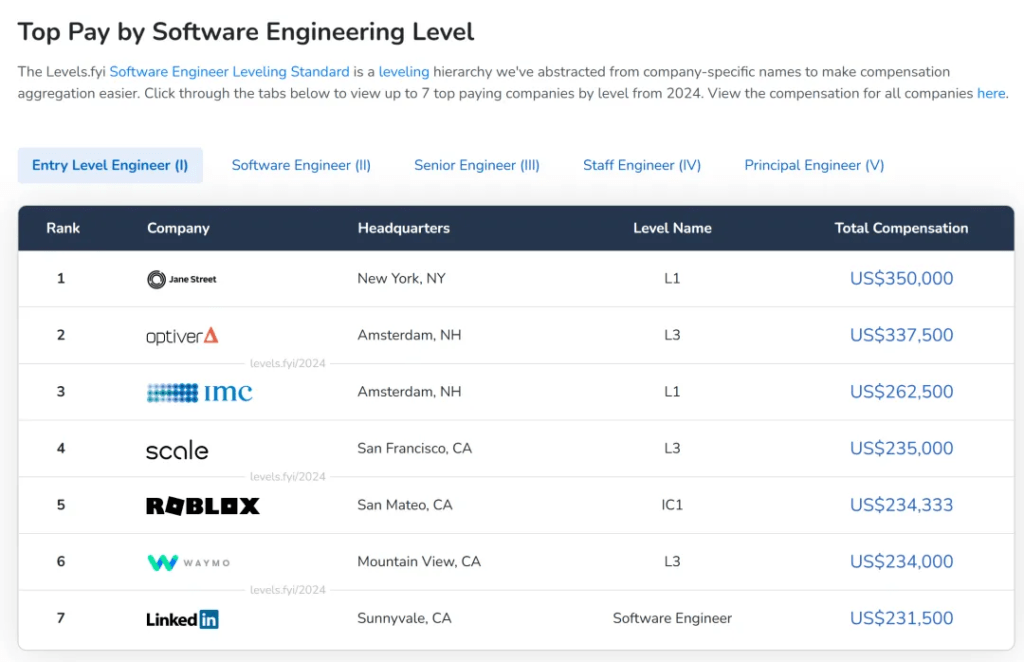Viewport: 1024px width, 662px height.
Task: Click the Headquarters column header
Action: click(x=404, y=228)
